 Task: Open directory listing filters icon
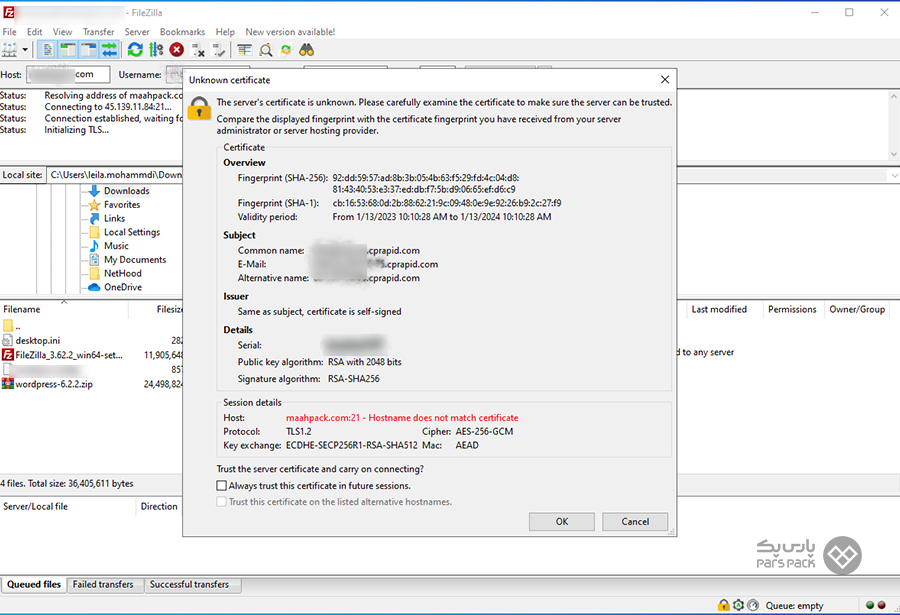(245, 51)
